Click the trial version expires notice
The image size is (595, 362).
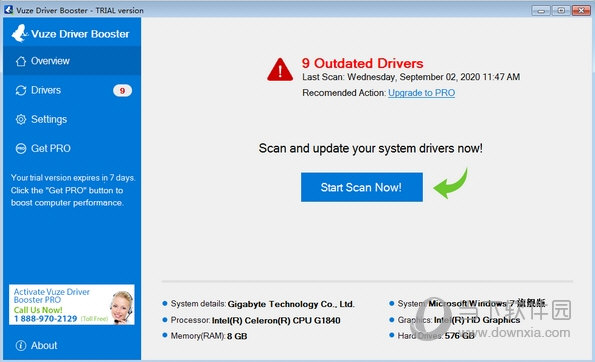click(72, 190)
